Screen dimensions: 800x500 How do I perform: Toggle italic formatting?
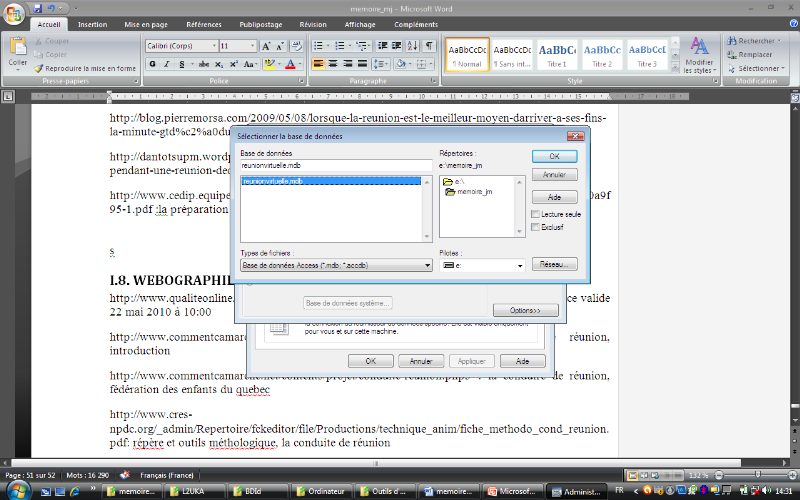coord(167,64)
